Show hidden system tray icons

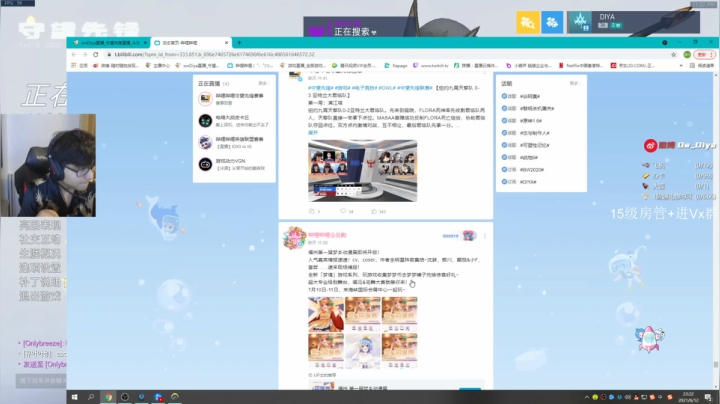[586, 397]
